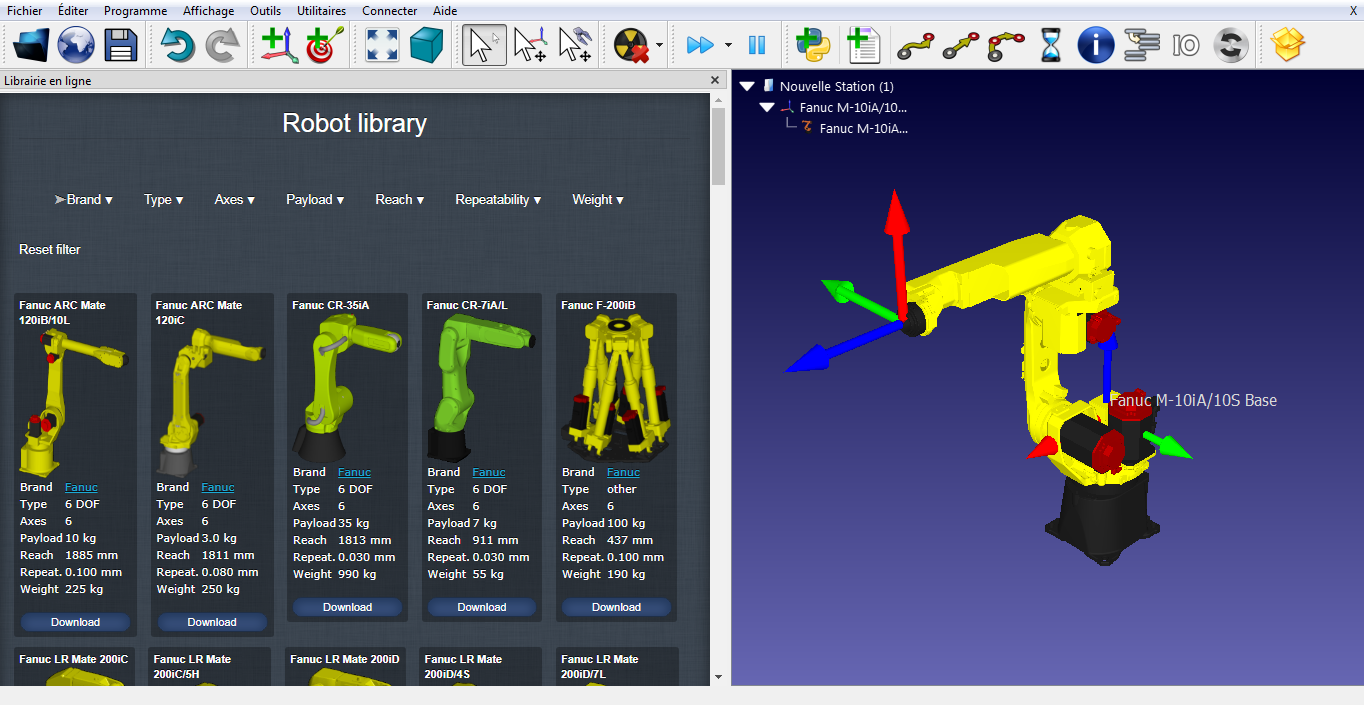Open the Outils menu

(x=265, y=11)
